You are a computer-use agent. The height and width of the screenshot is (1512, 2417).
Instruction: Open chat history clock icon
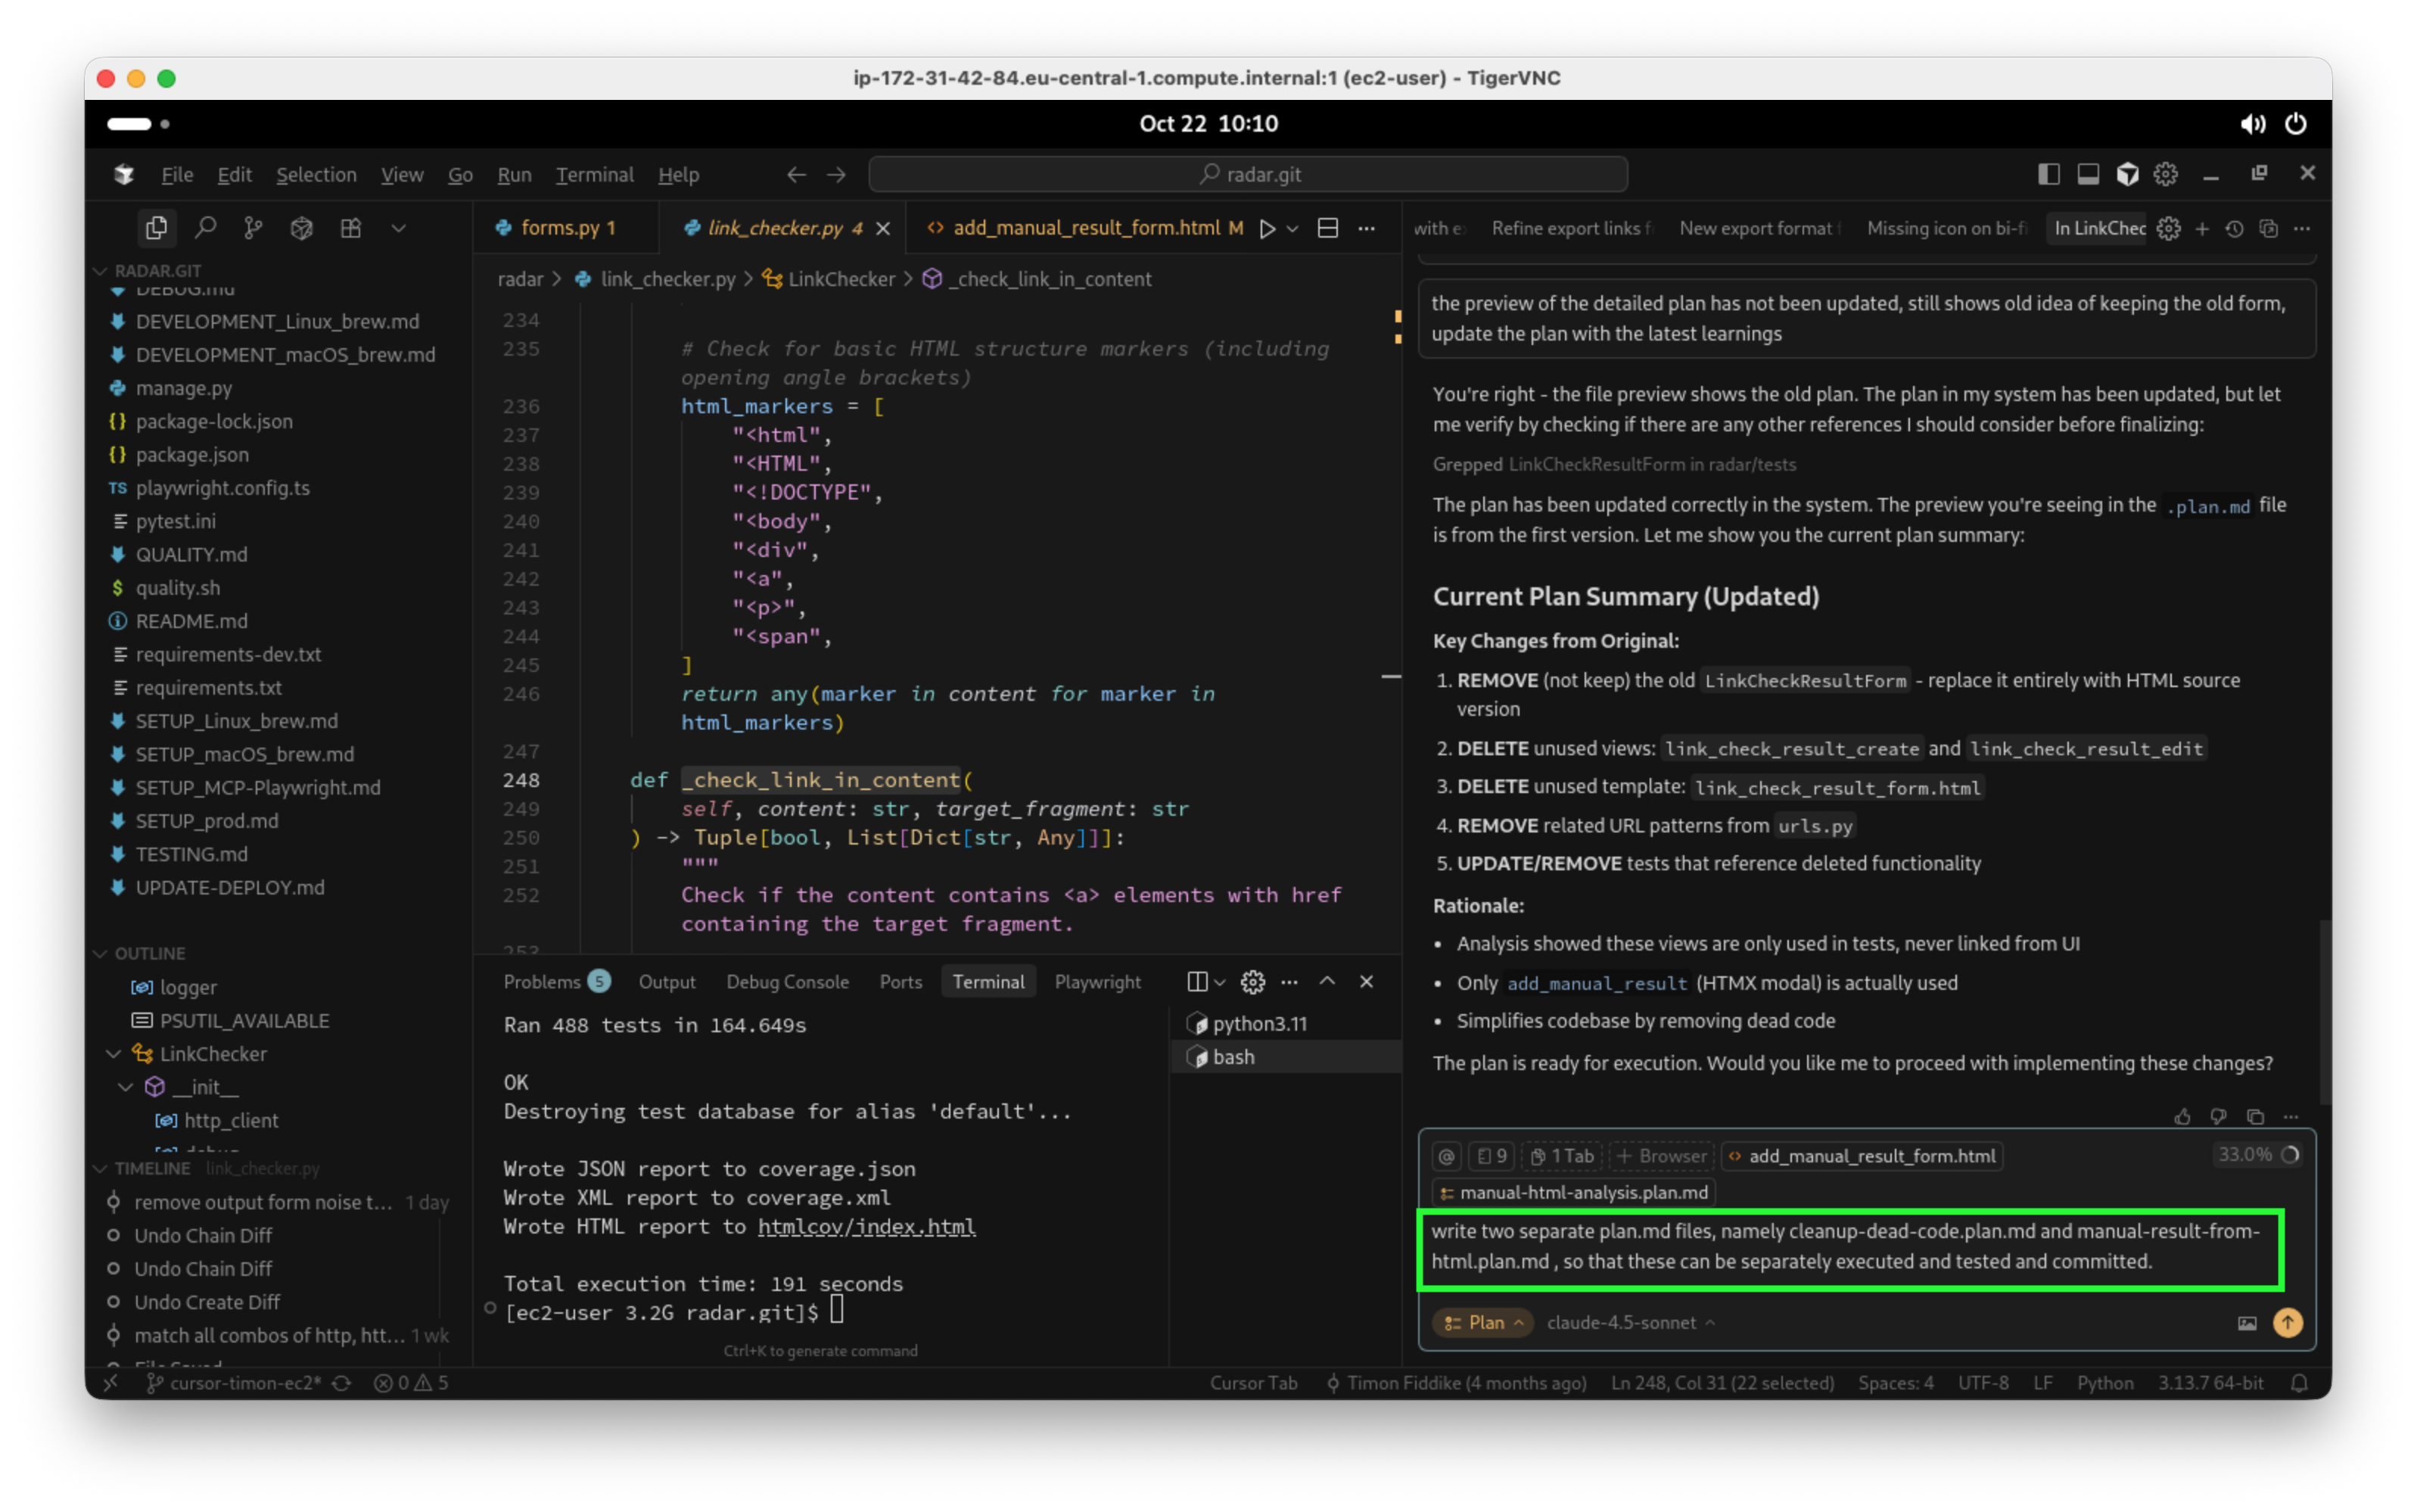[x=2234, y=228]
